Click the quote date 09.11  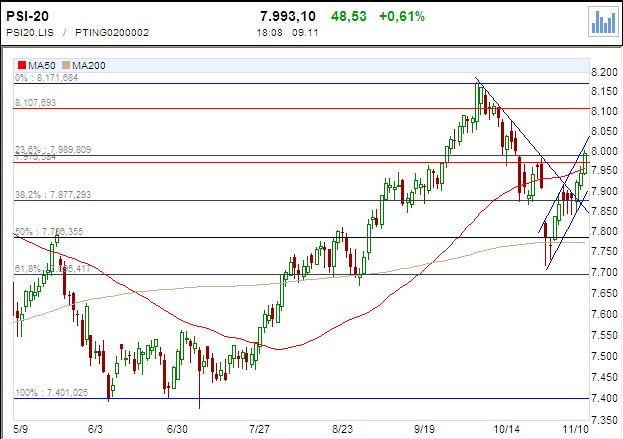305,33
